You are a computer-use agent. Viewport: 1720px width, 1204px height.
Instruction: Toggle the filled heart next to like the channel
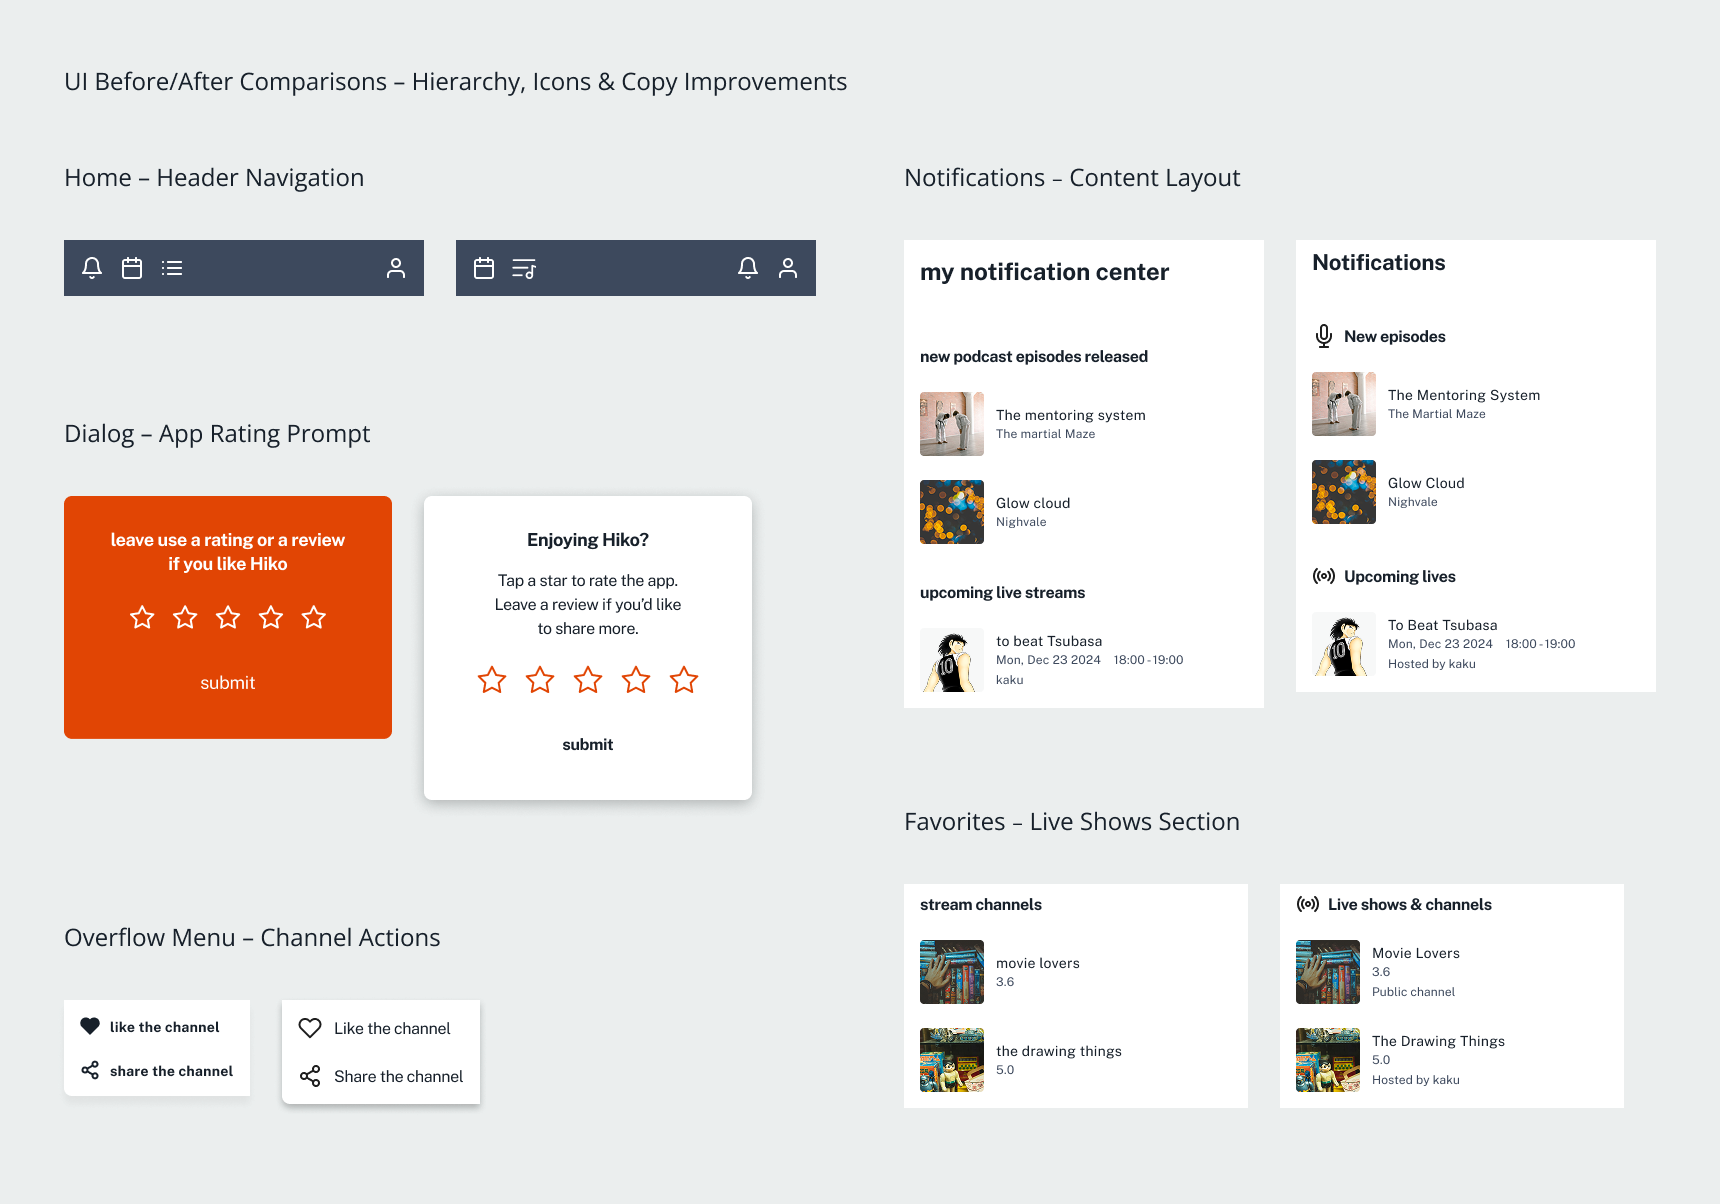90,1026
